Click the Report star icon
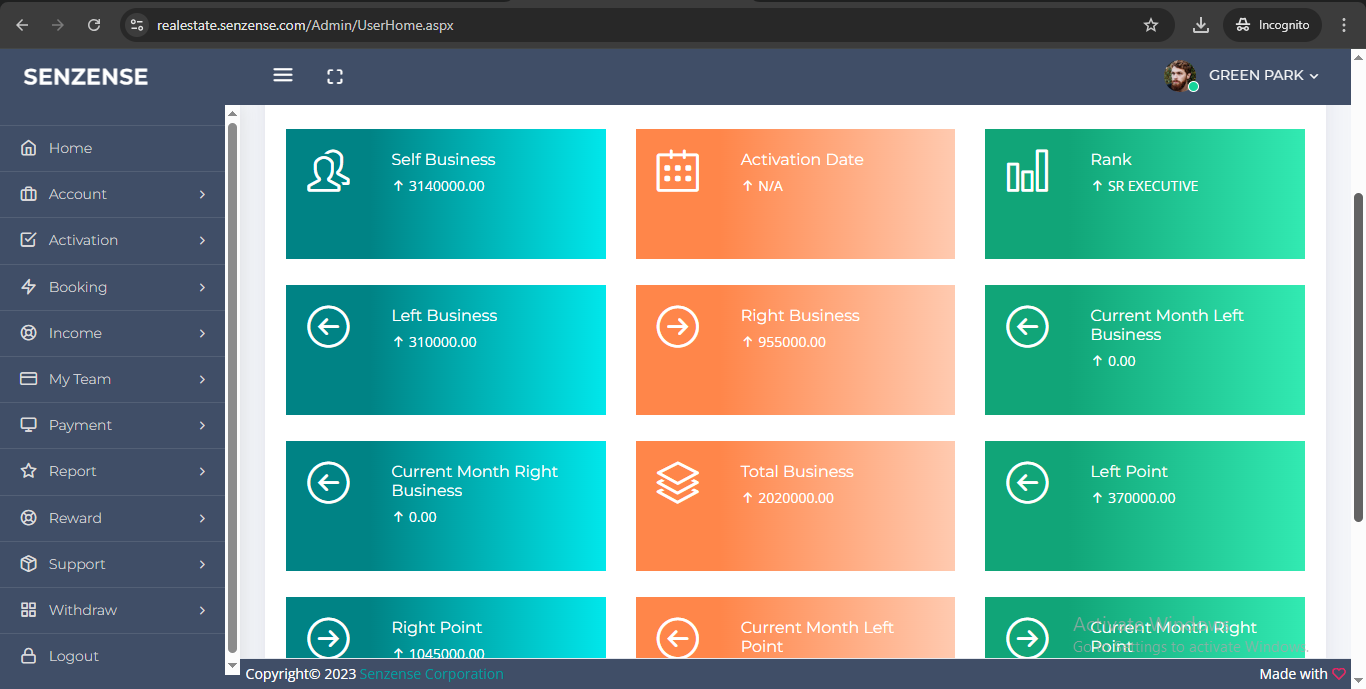 (29, 471)
